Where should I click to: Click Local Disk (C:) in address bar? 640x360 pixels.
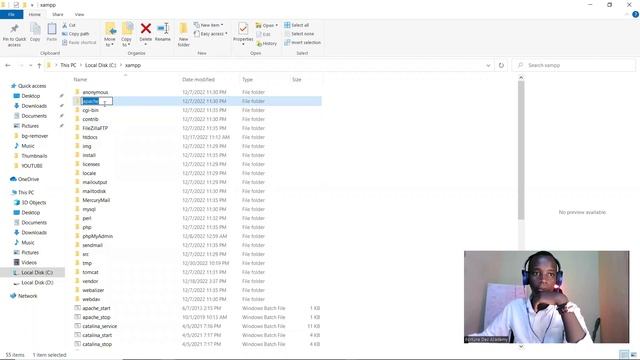click(100, 65)
